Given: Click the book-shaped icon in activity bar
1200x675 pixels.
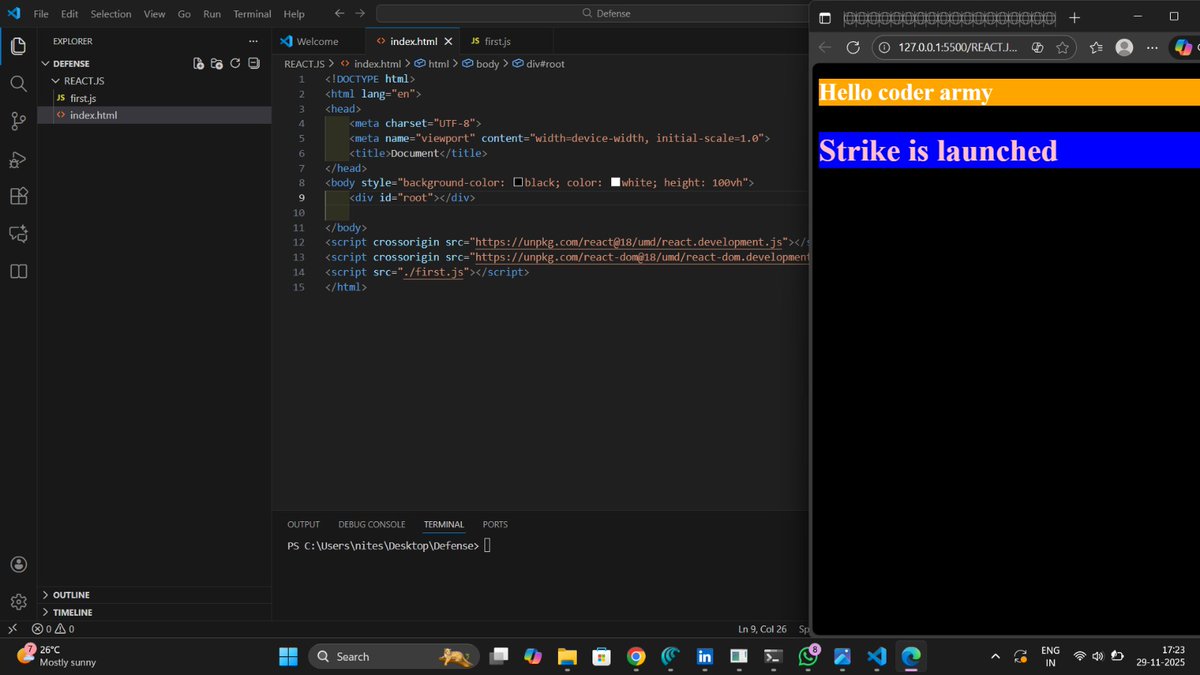Looking at the screenshot, I should pos(18,271).
